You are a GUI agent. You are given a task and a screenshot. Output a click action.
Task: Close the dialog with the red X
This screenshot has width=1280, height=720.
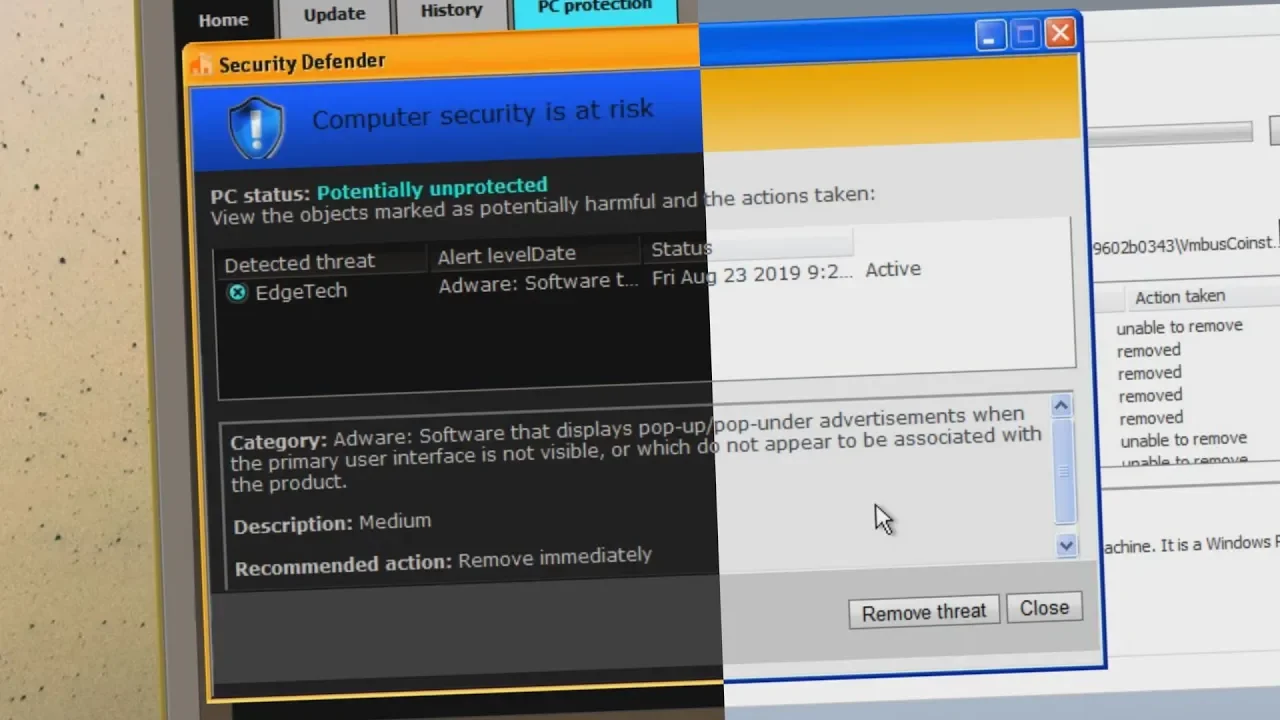[x=1060, y=33]
